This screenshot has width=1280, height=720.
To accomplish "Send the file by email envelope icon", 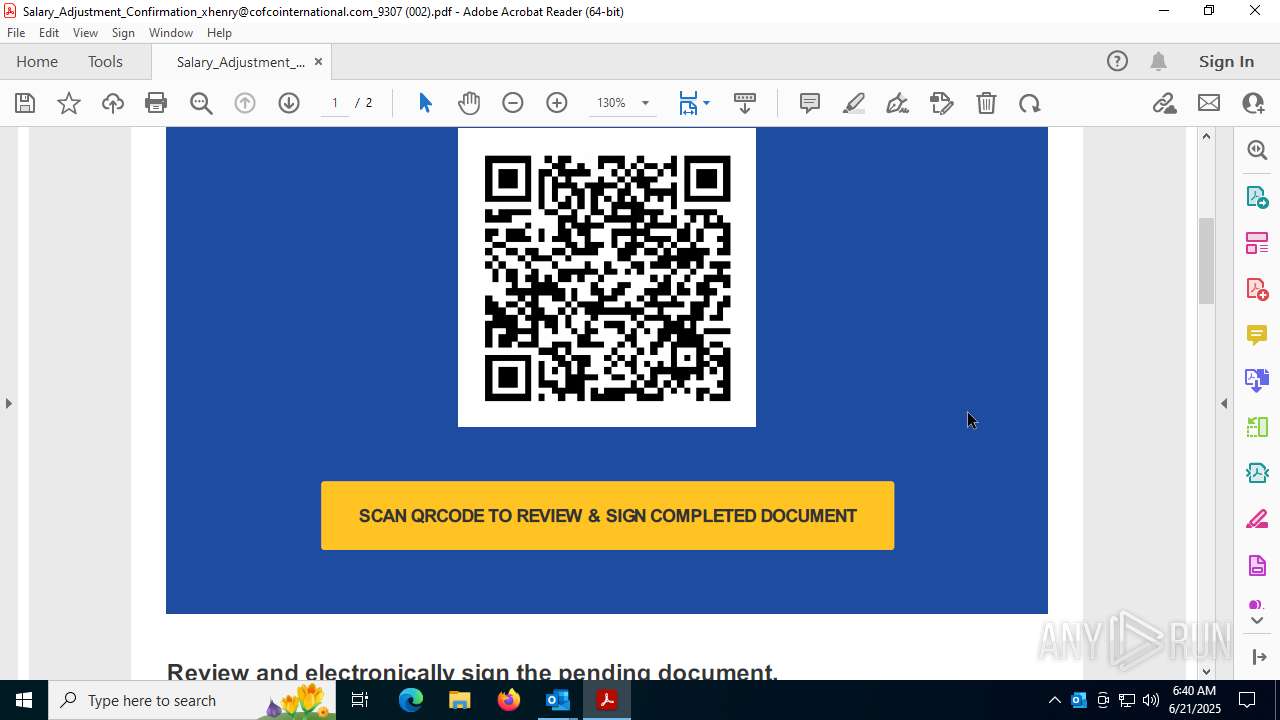I will click(x=1209, y=103).
